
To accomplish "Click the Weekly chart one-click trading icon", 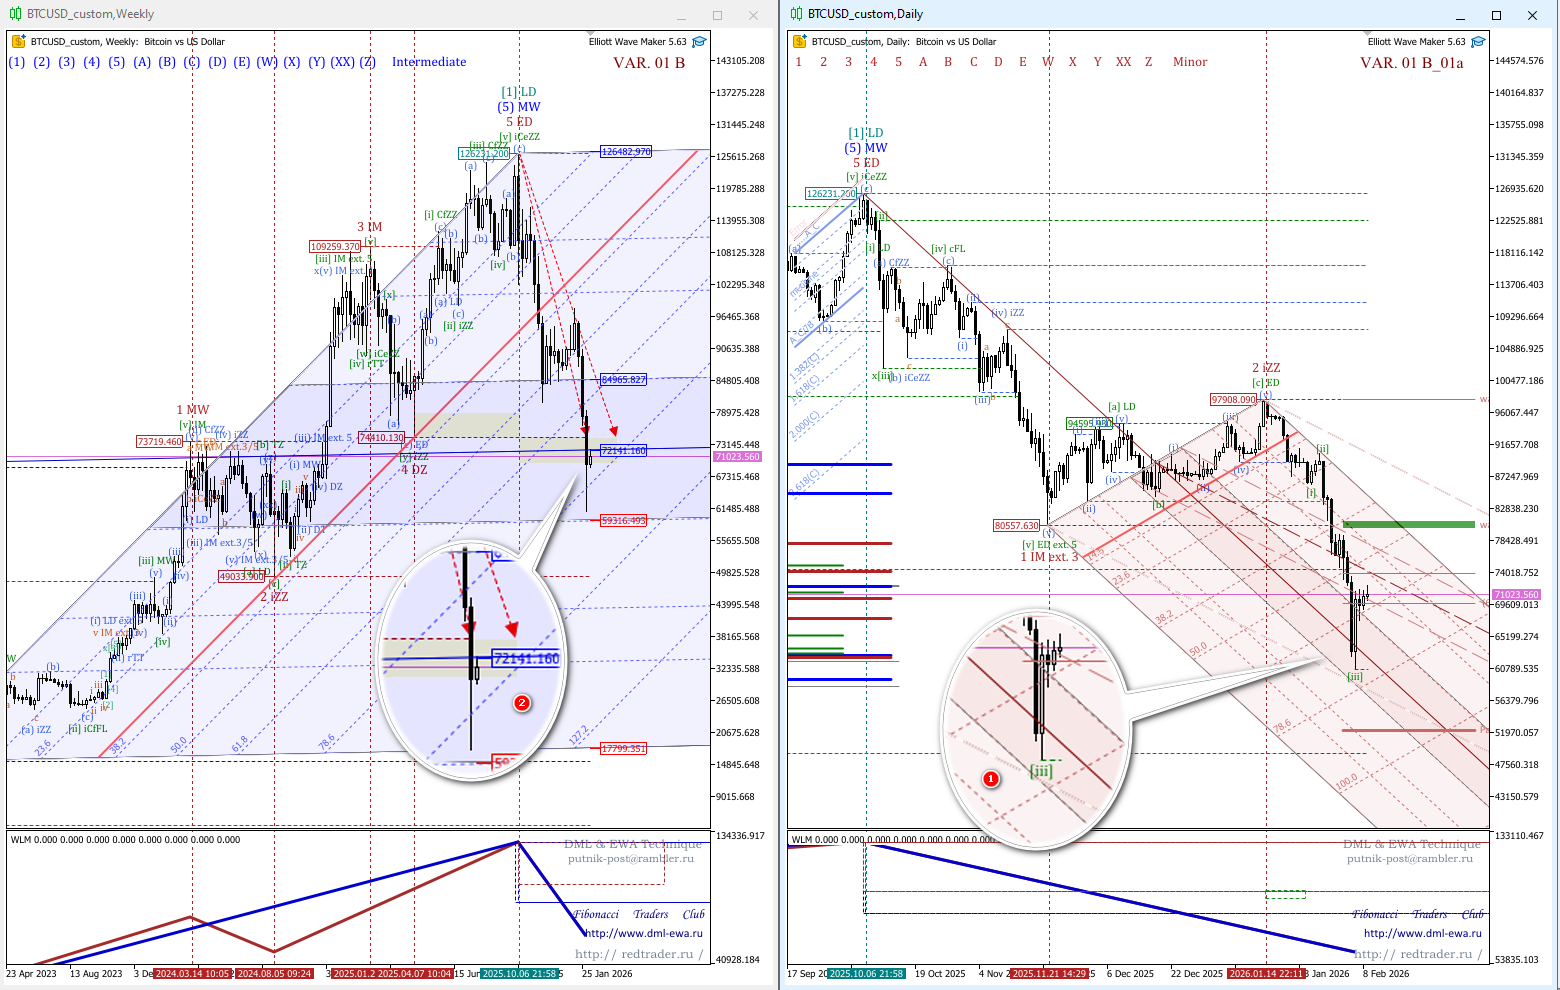I will coord(17,42).
